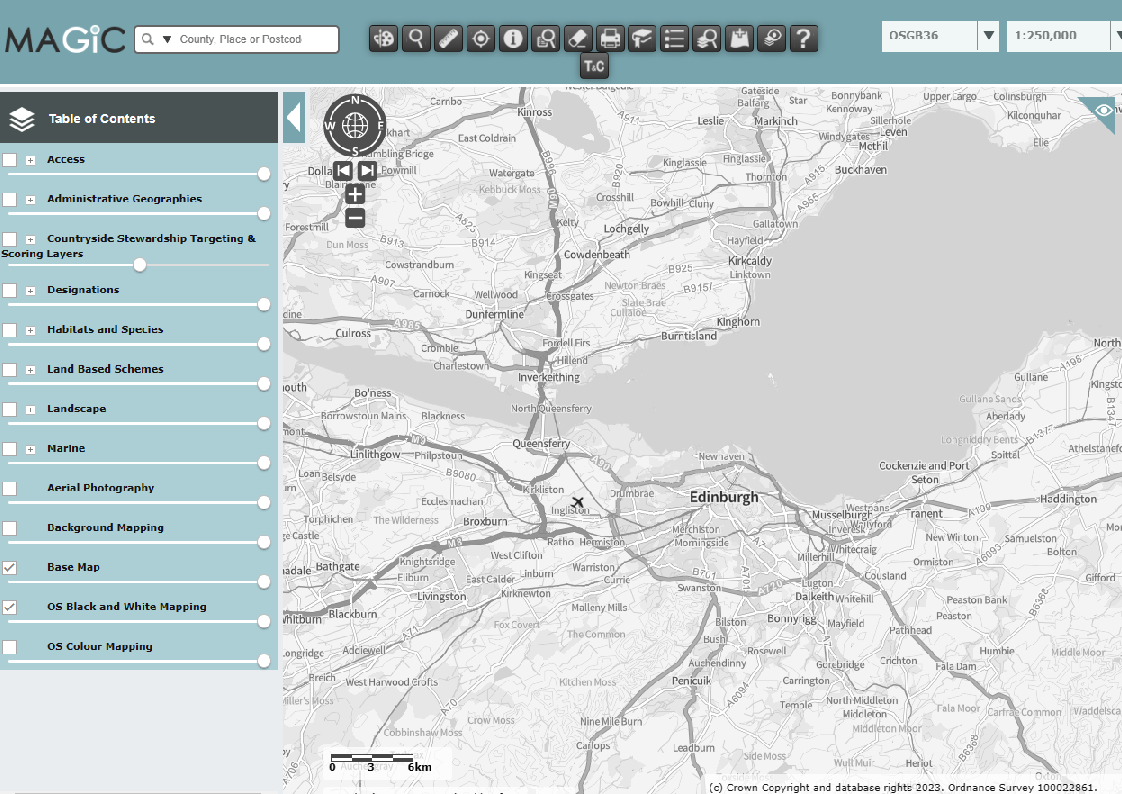The height and width of the screenshot is (794, 1122).
Task: Click the eraser clear tool
Action: click(x=578, y=39)
